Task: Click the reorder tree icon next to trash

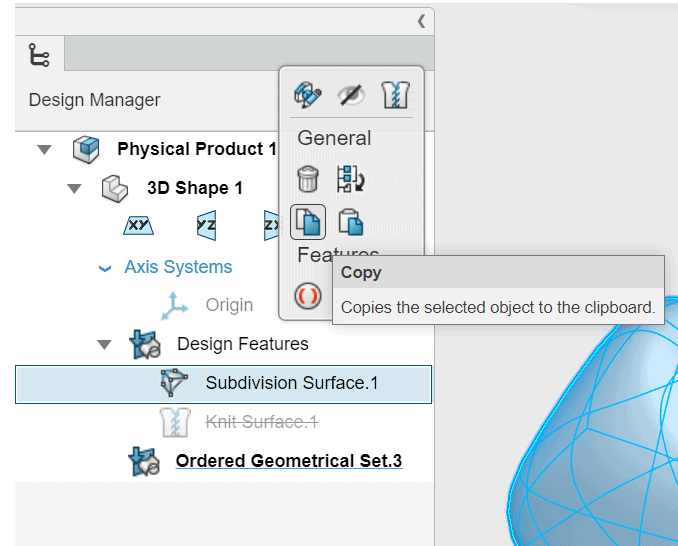Action: [351, 179]
